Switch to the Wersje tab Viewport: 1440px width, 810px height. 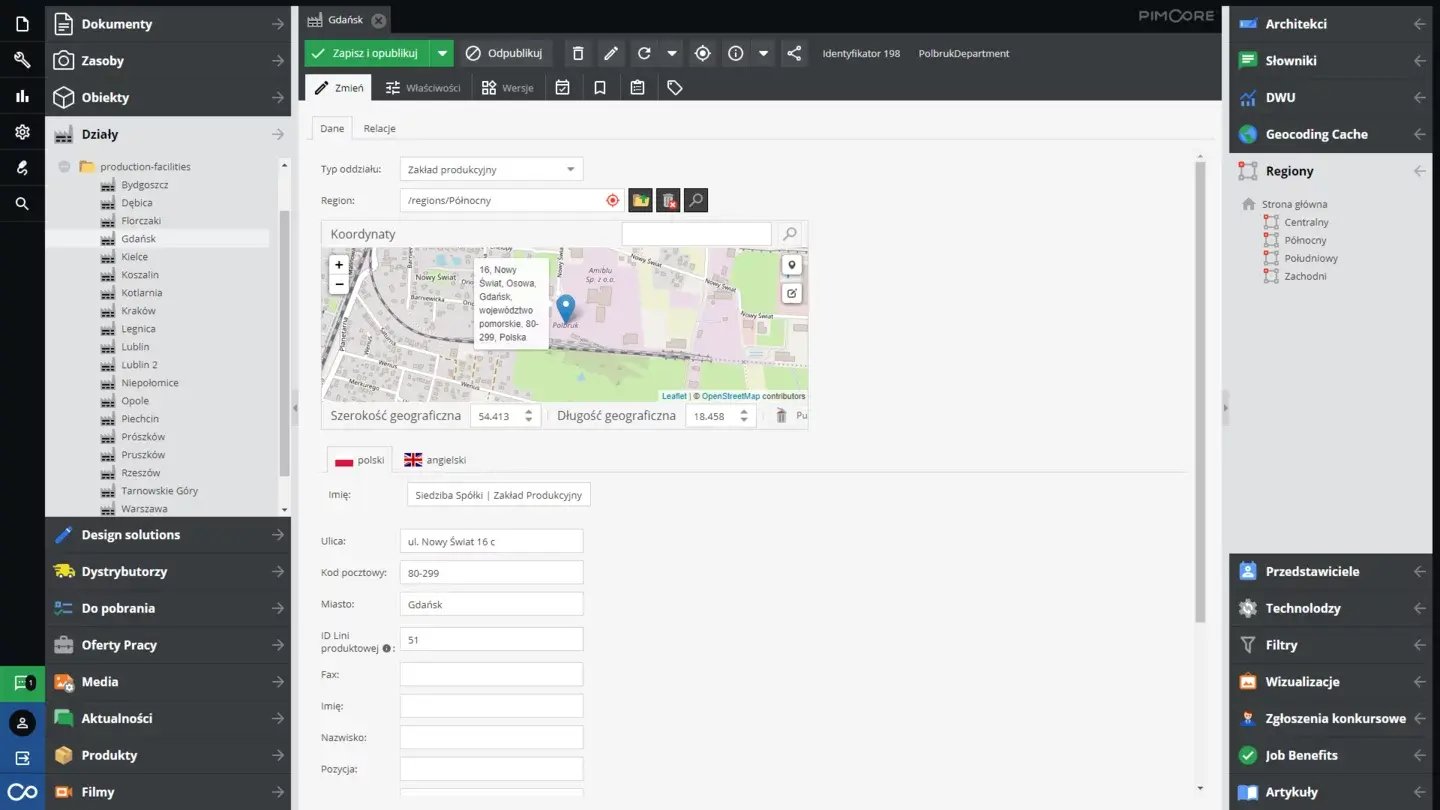(507, 88)
